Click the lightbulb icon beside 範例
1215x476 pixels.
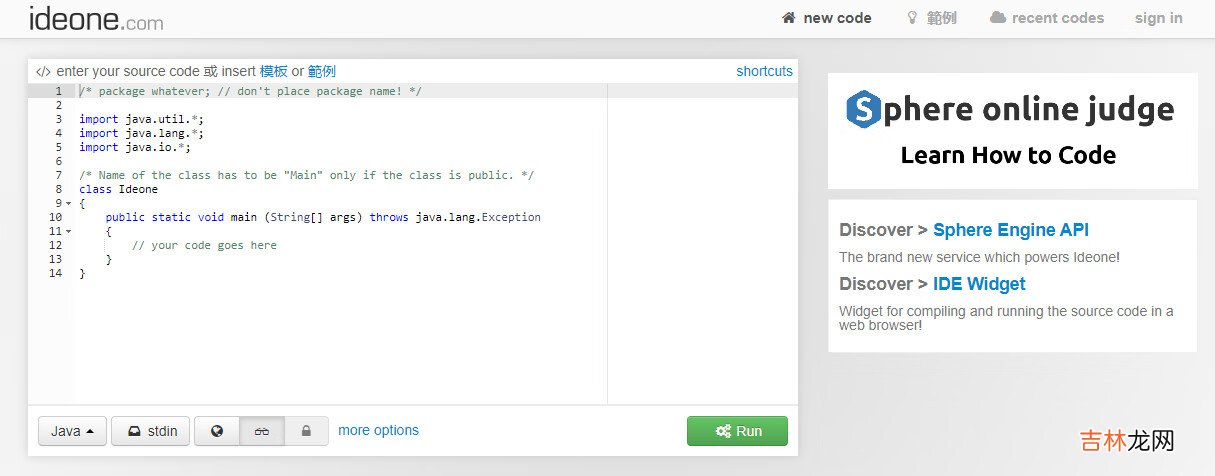pos(912,18)
